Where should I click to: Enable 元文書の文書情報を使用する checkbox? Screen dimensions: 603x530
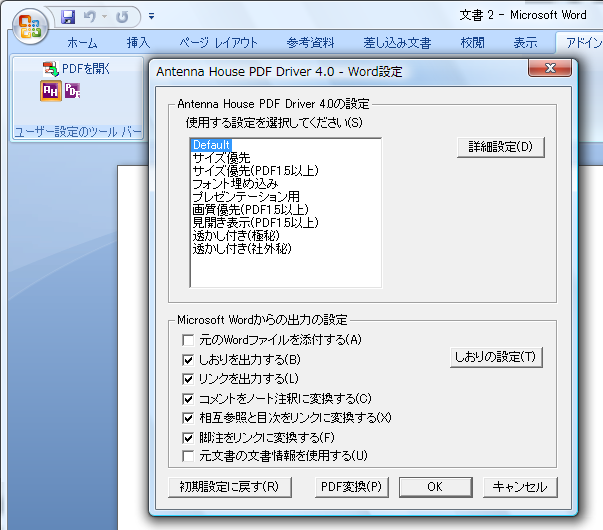[188, 456]
